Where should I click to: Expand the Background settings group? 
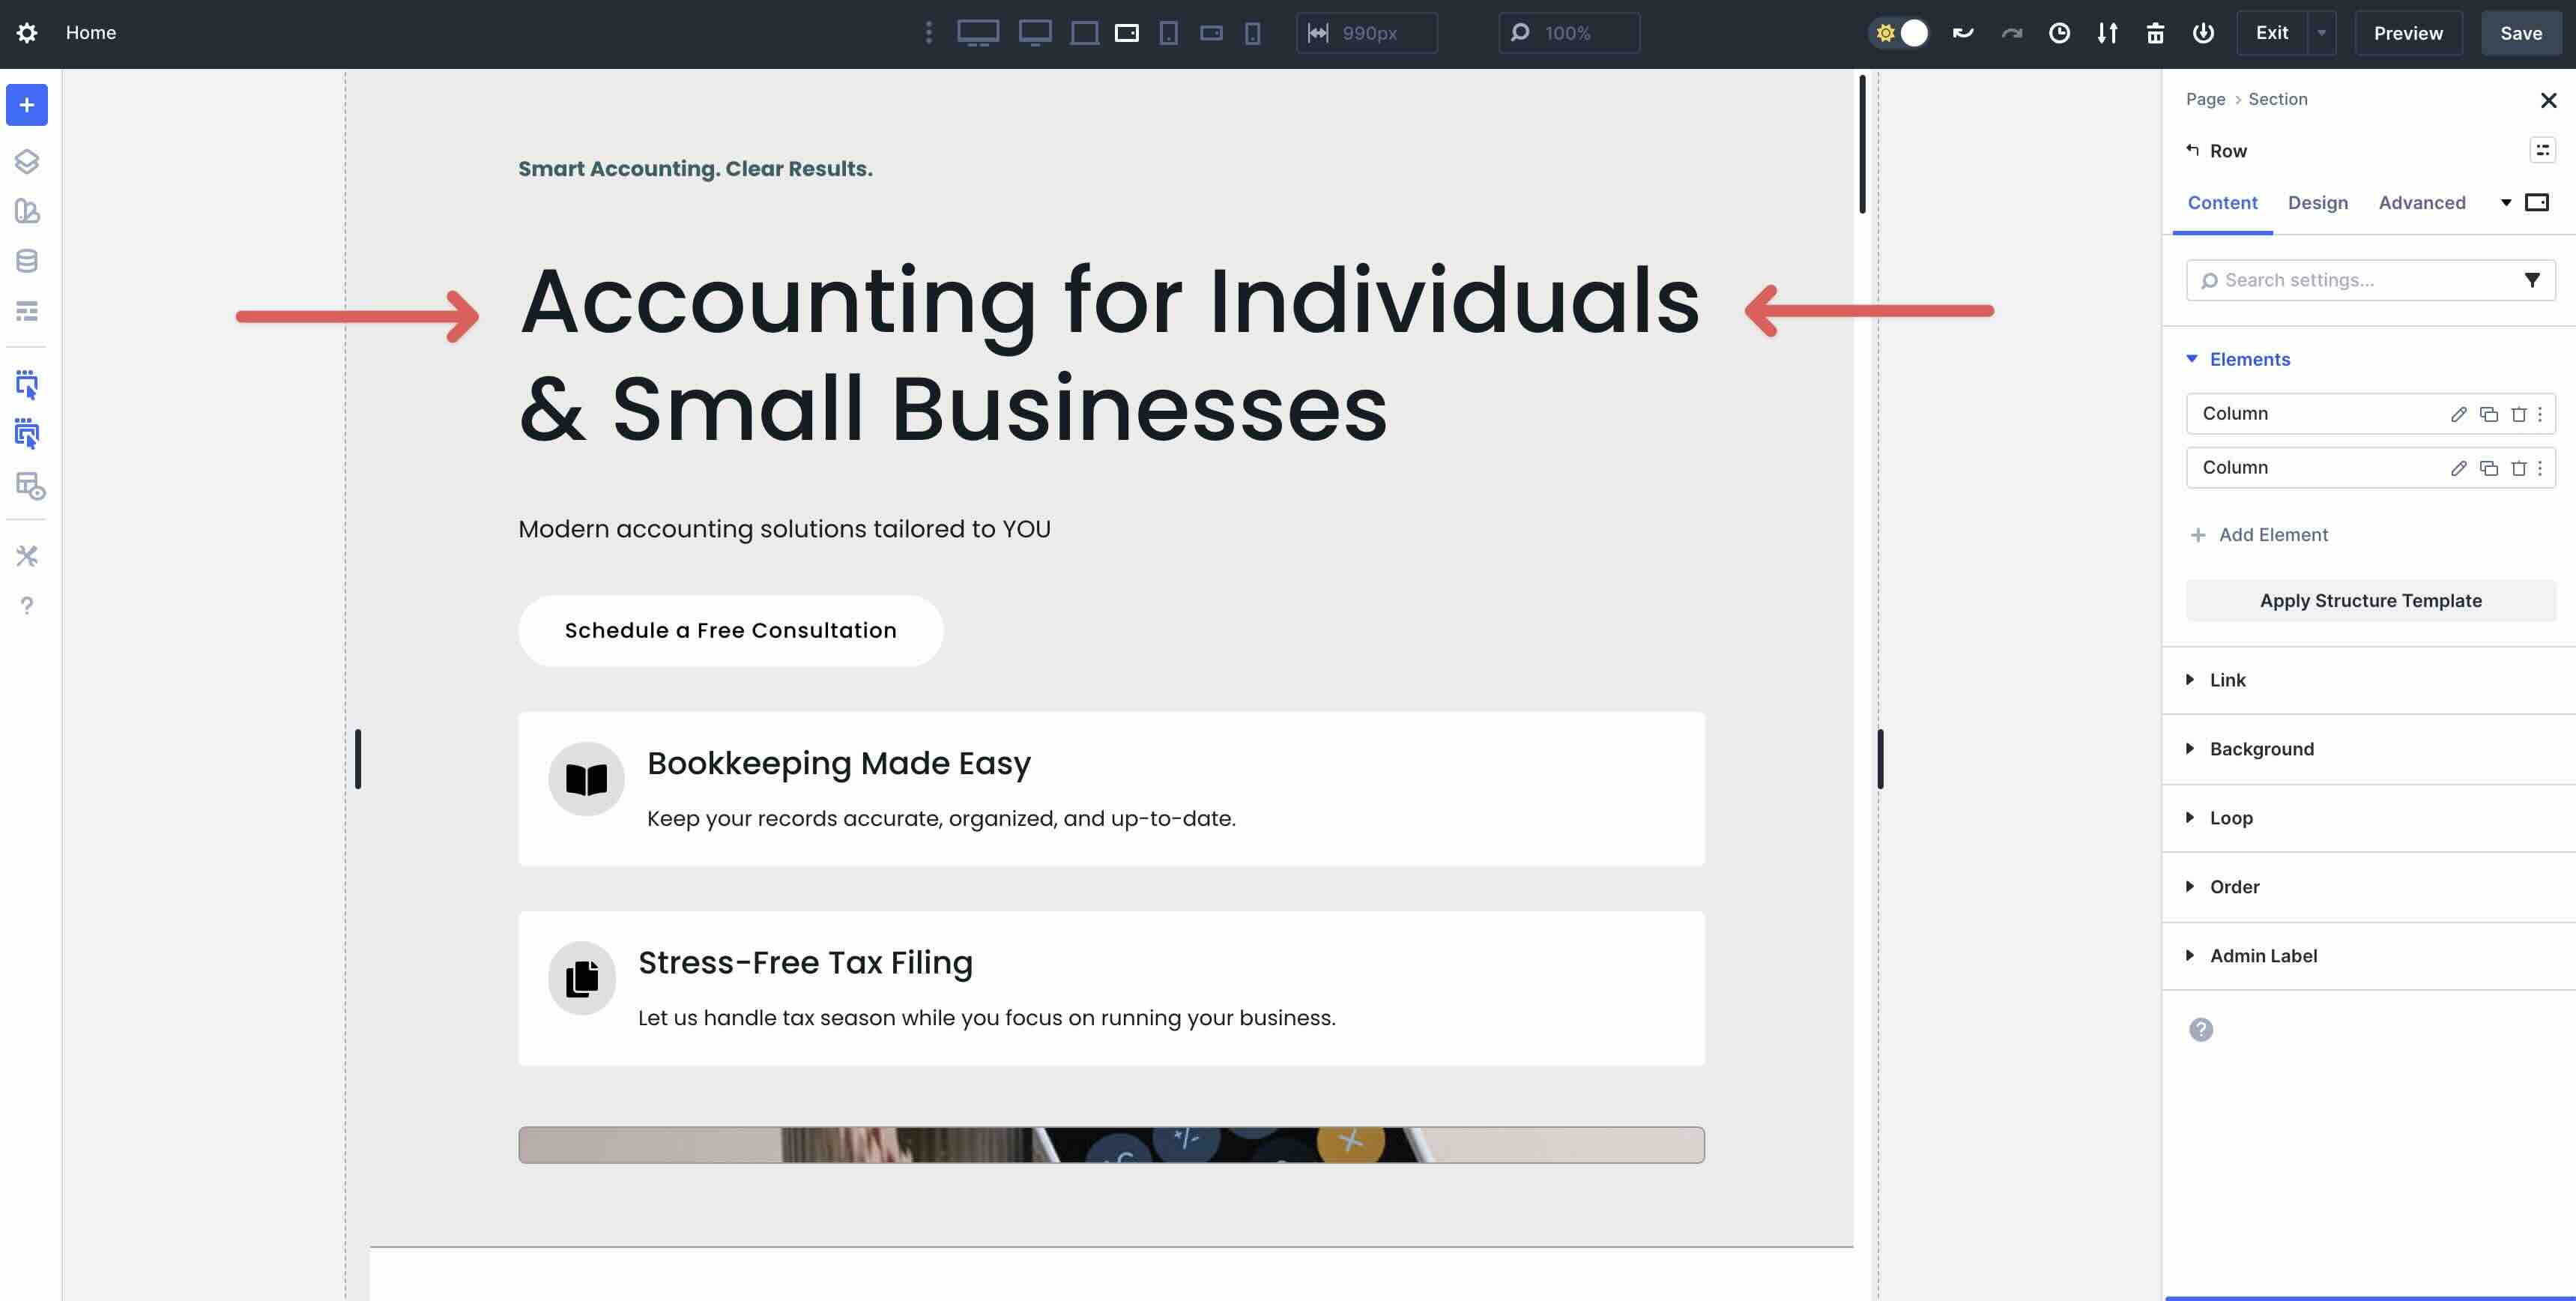coord(2261,749)
